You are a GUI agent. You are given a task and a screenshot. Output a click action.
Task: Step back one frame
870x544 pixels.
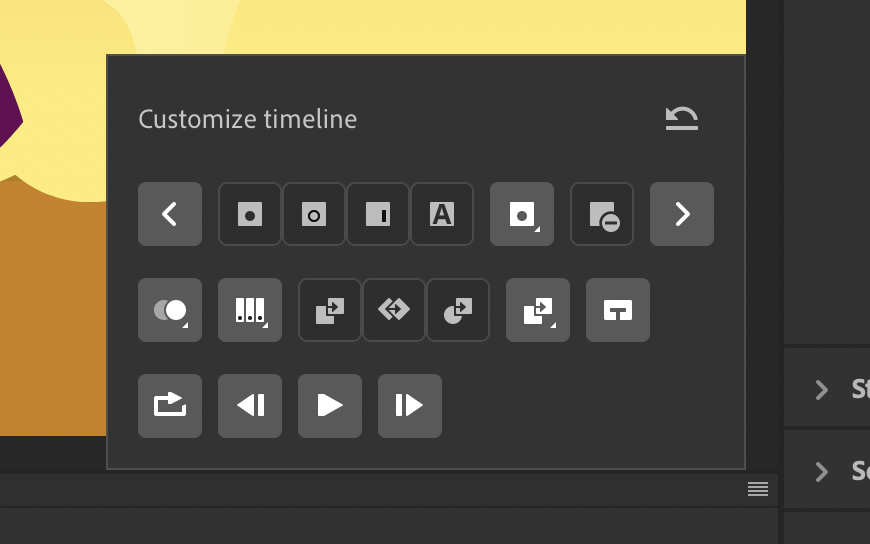click(250, 406)
